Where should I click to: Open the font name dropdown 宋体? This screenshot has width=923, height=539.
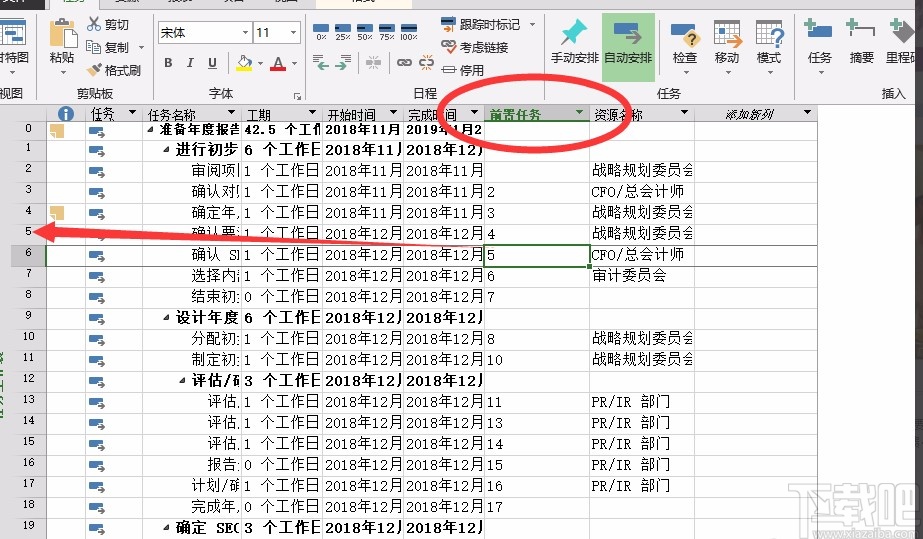click(x=245, y=33)
